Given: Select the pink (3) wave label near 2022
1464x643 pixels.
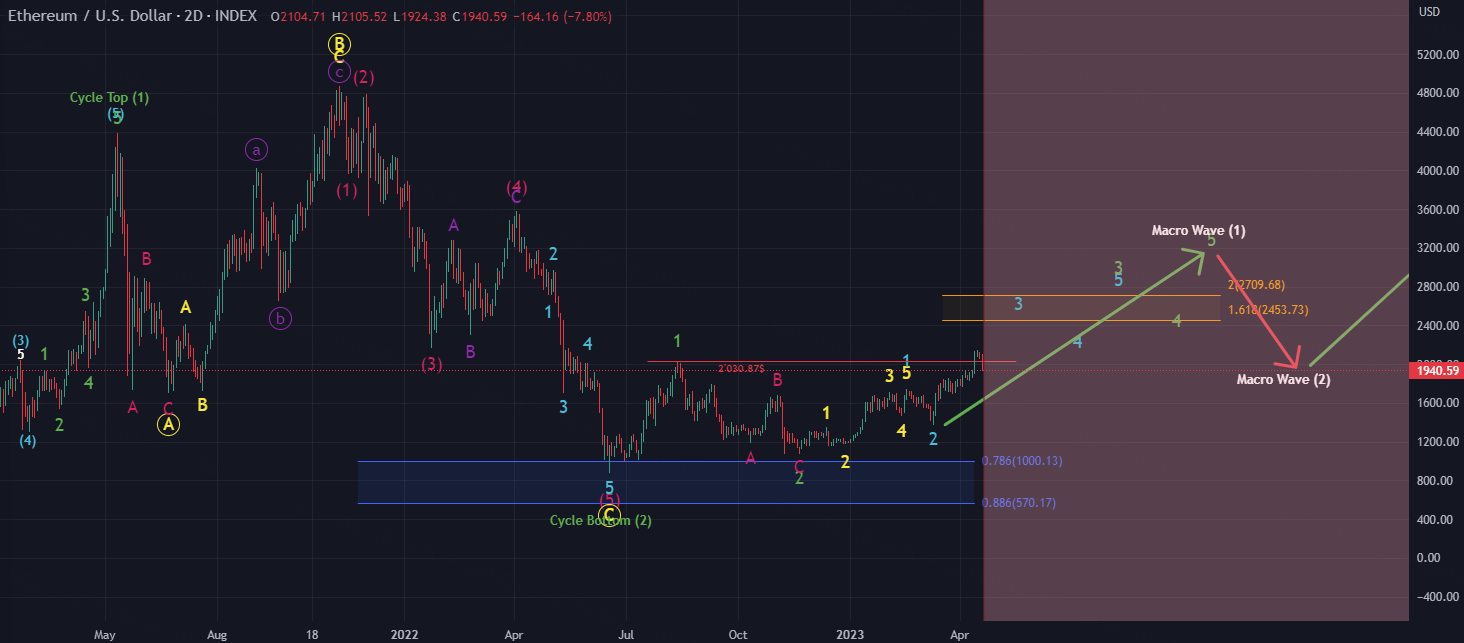Looking at the screenshot, I should pyautogui.click(x=431, y=363).
